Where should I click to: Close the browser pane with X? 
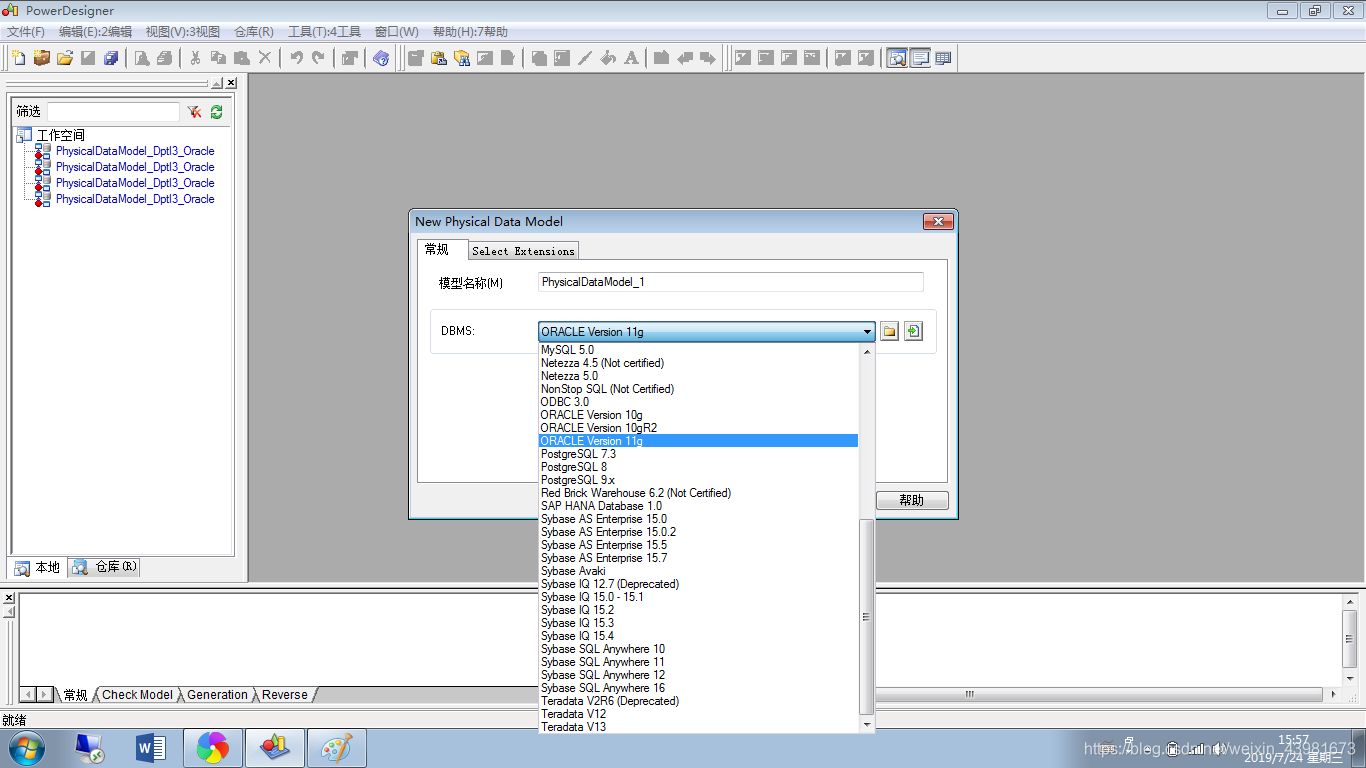point(231,83)
